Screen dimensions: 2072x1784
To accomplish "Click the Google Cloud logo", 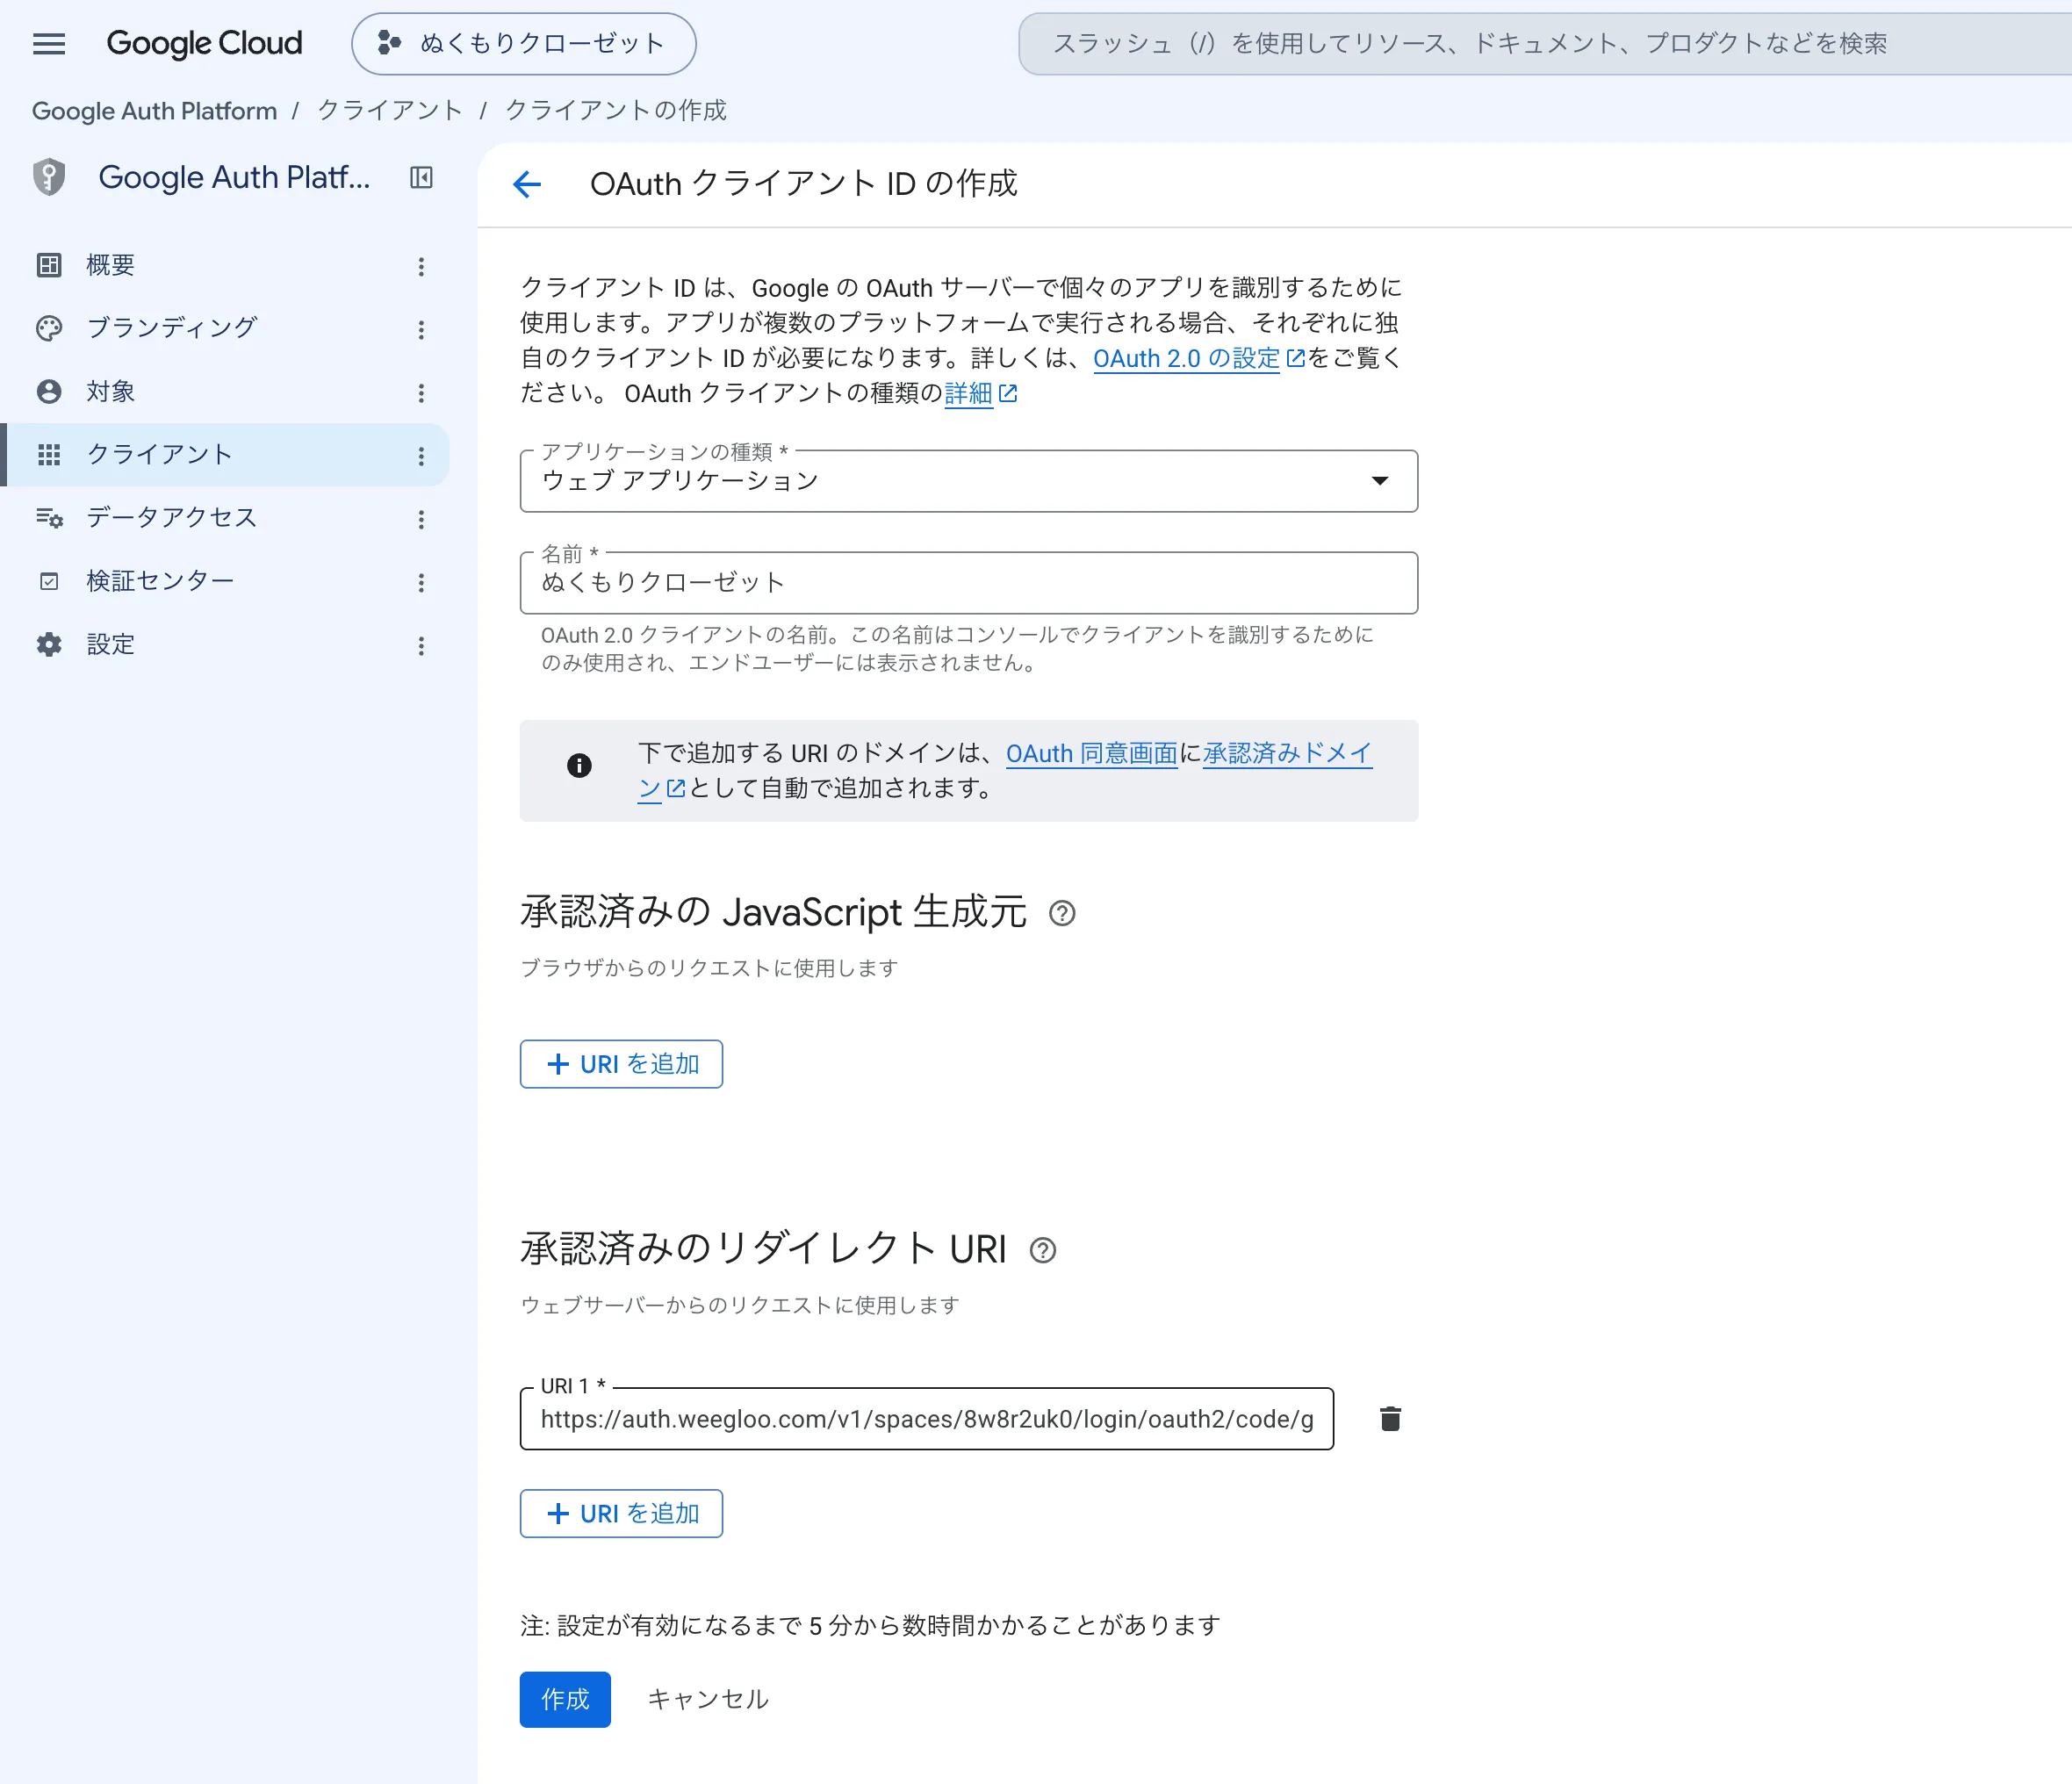I will (x=204, y=43).
